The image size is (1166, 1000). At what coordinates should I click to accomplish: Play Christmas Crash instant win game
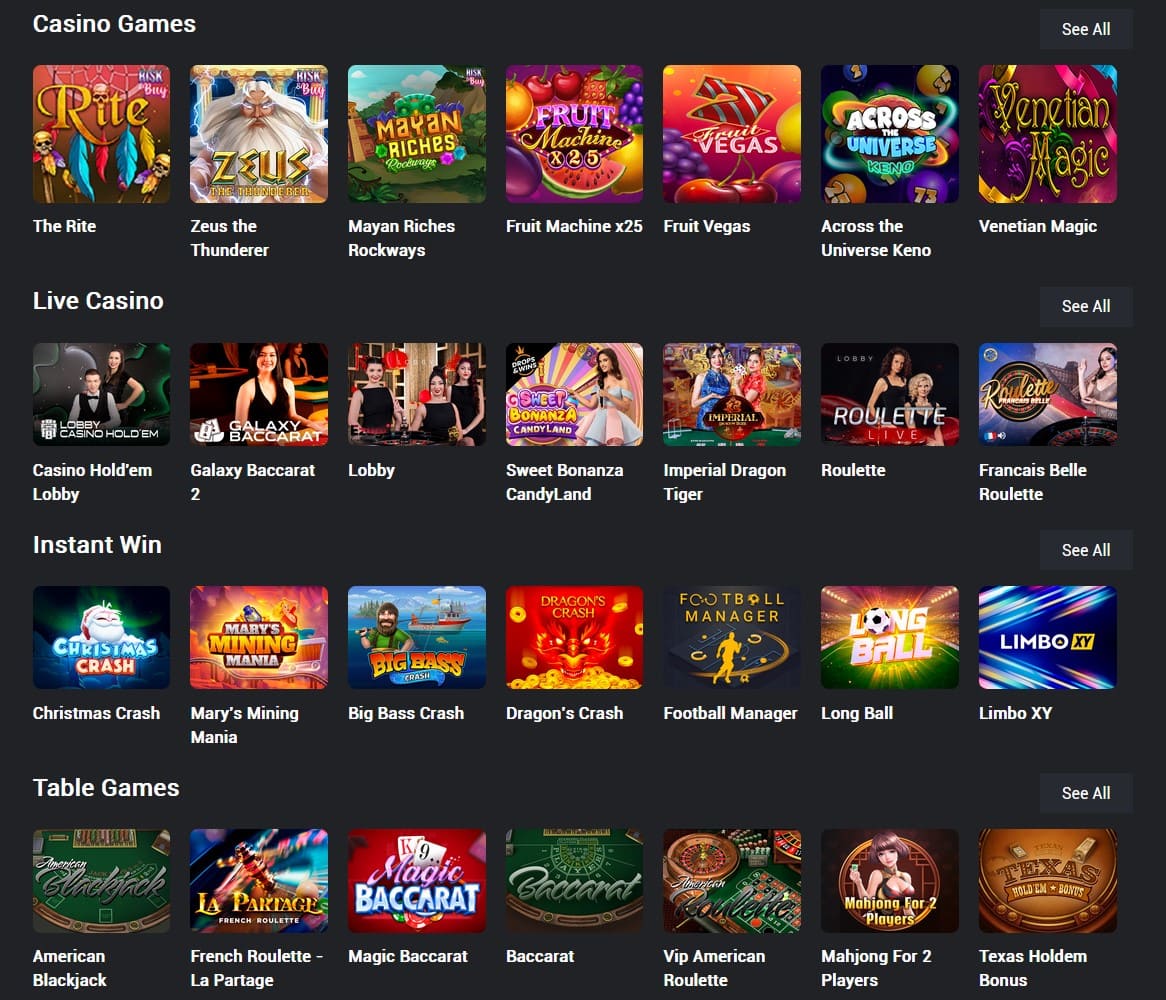[x=101, y=637]
